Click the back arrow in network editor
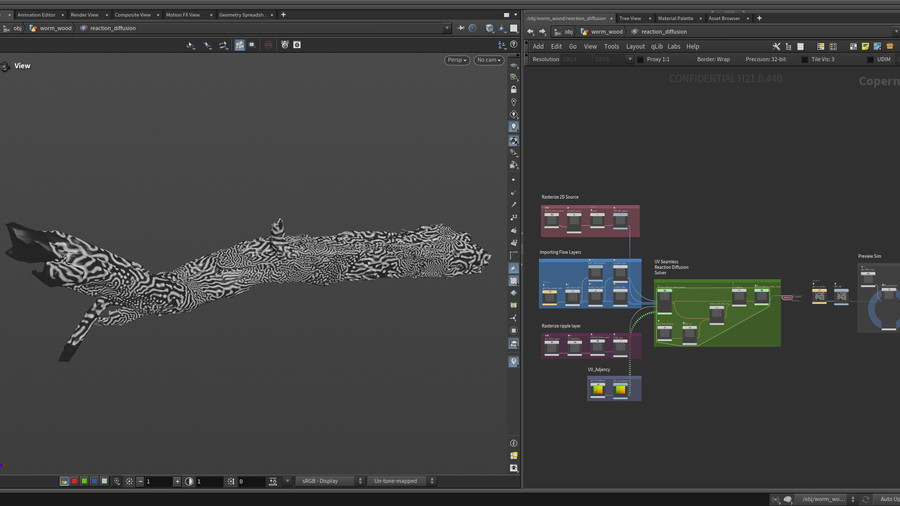 coord(531,31)
